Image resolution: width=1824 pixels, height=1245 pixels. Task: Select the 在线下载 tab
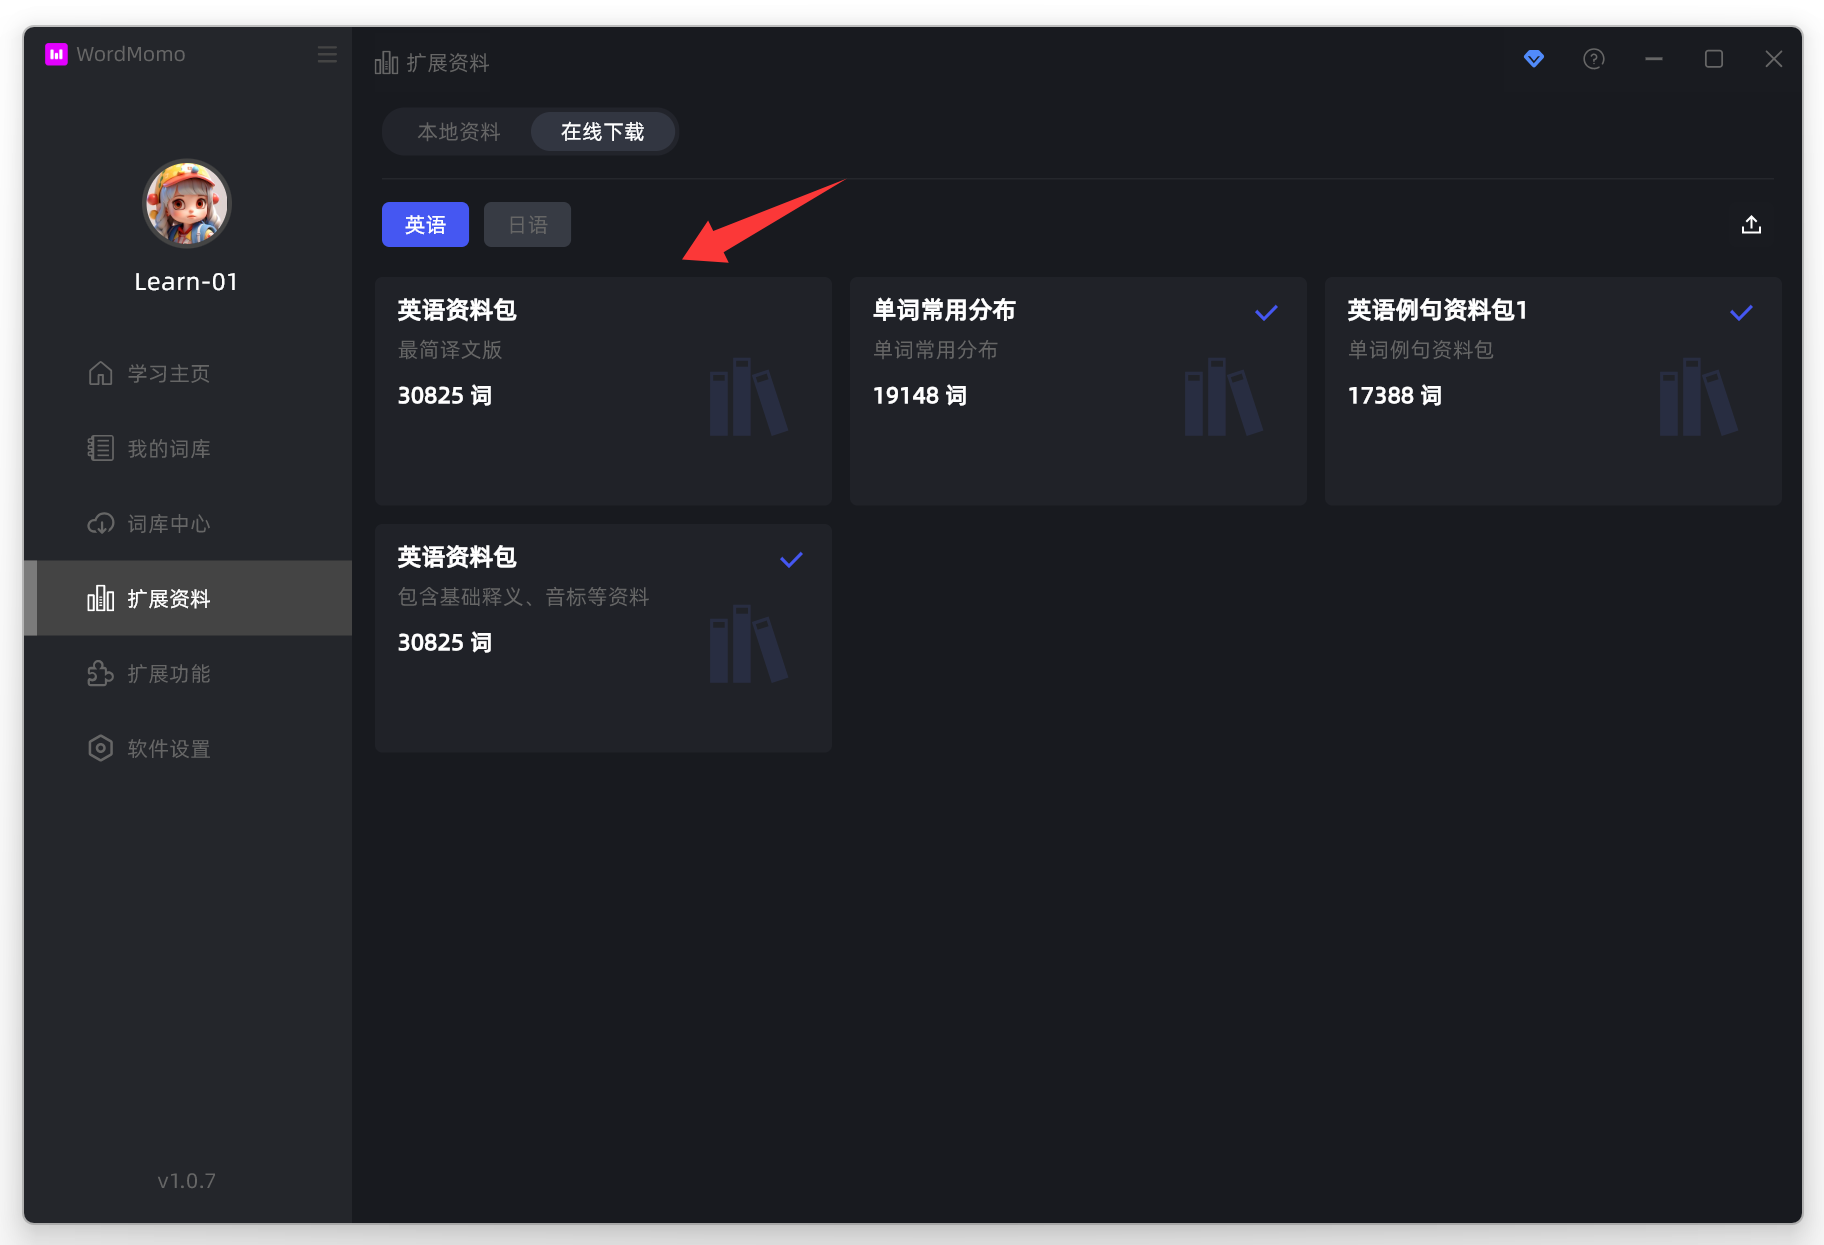[602, 132]
